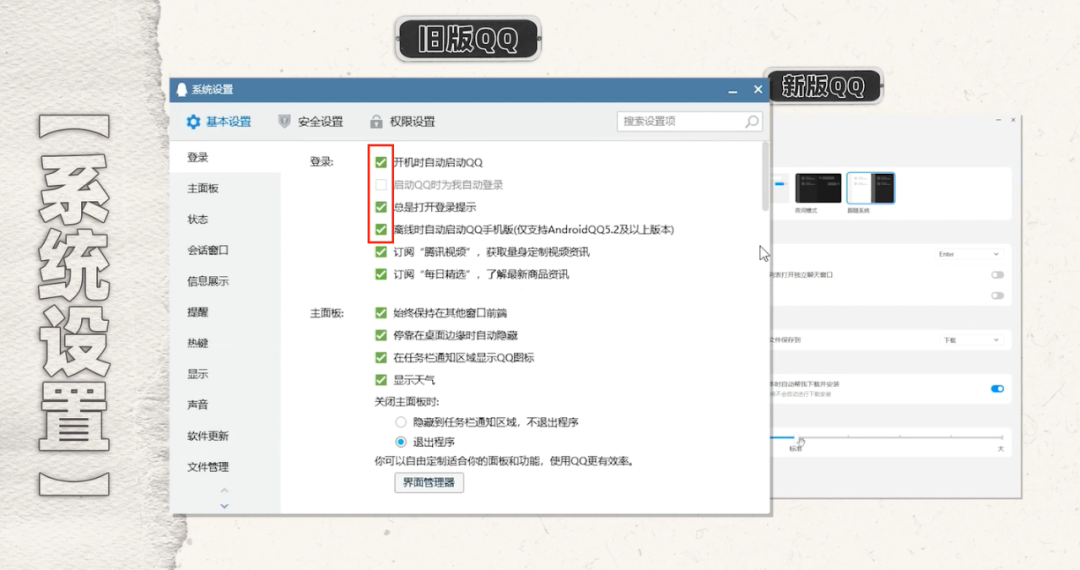Click the 大 label at the slider's end
The width and height of the screenshot is (1080, 570).
1001,449
